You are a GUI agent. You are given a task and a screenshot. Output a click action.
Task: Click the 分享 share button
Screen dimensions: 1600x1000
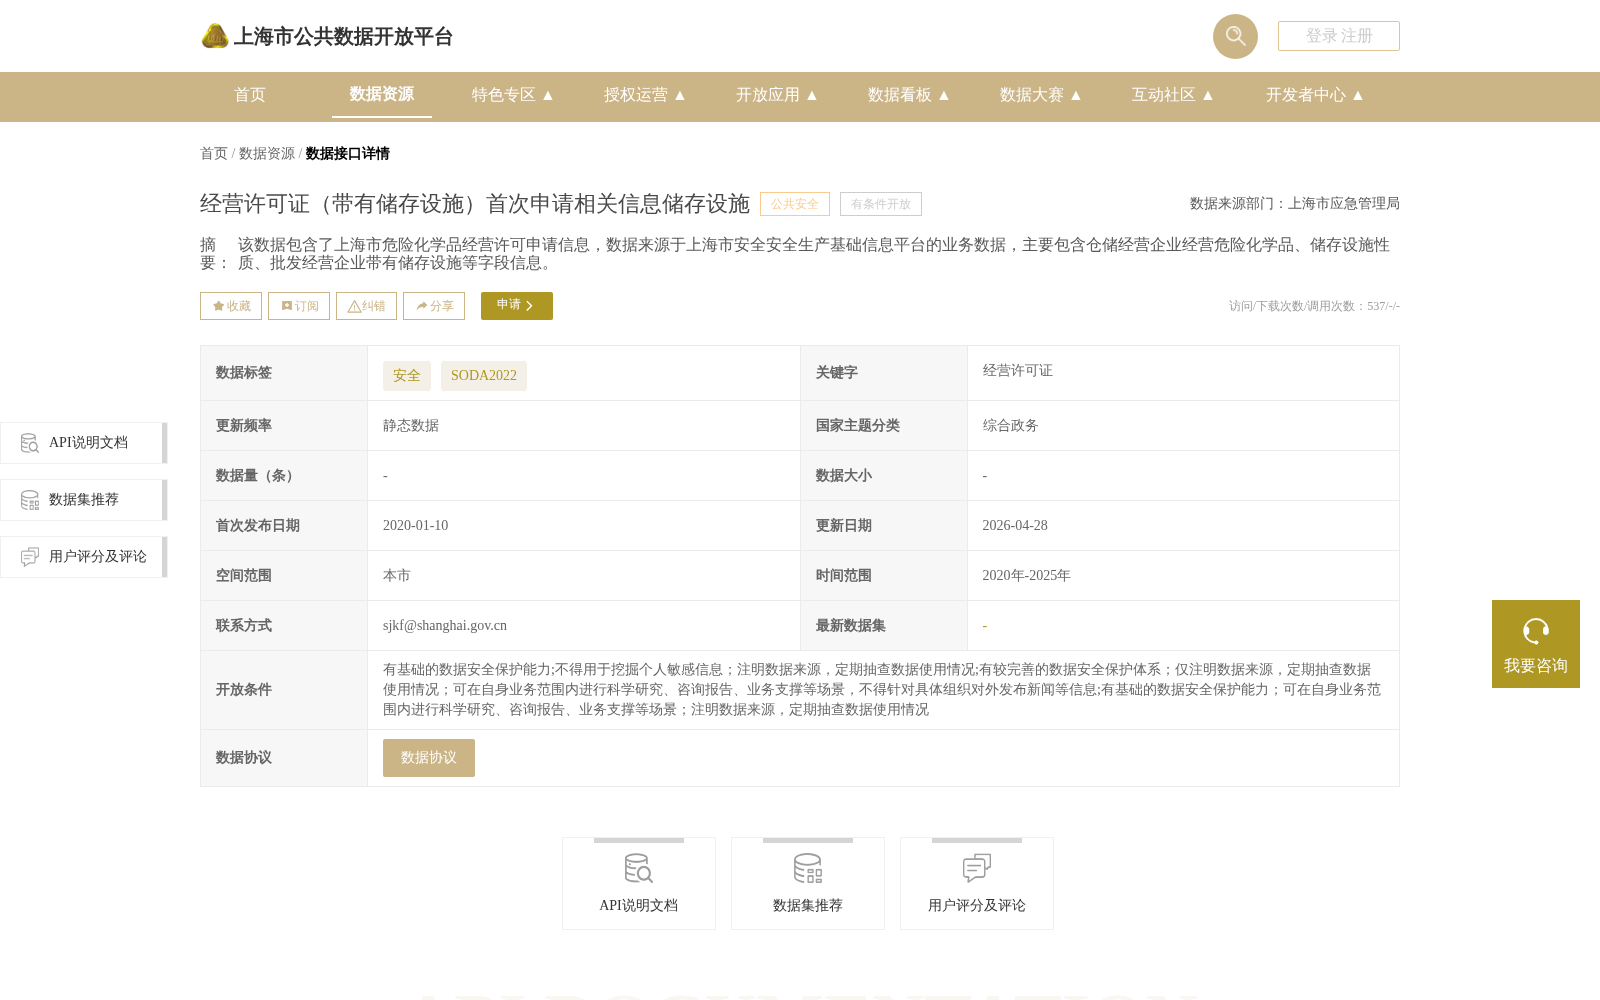point(434,306)
